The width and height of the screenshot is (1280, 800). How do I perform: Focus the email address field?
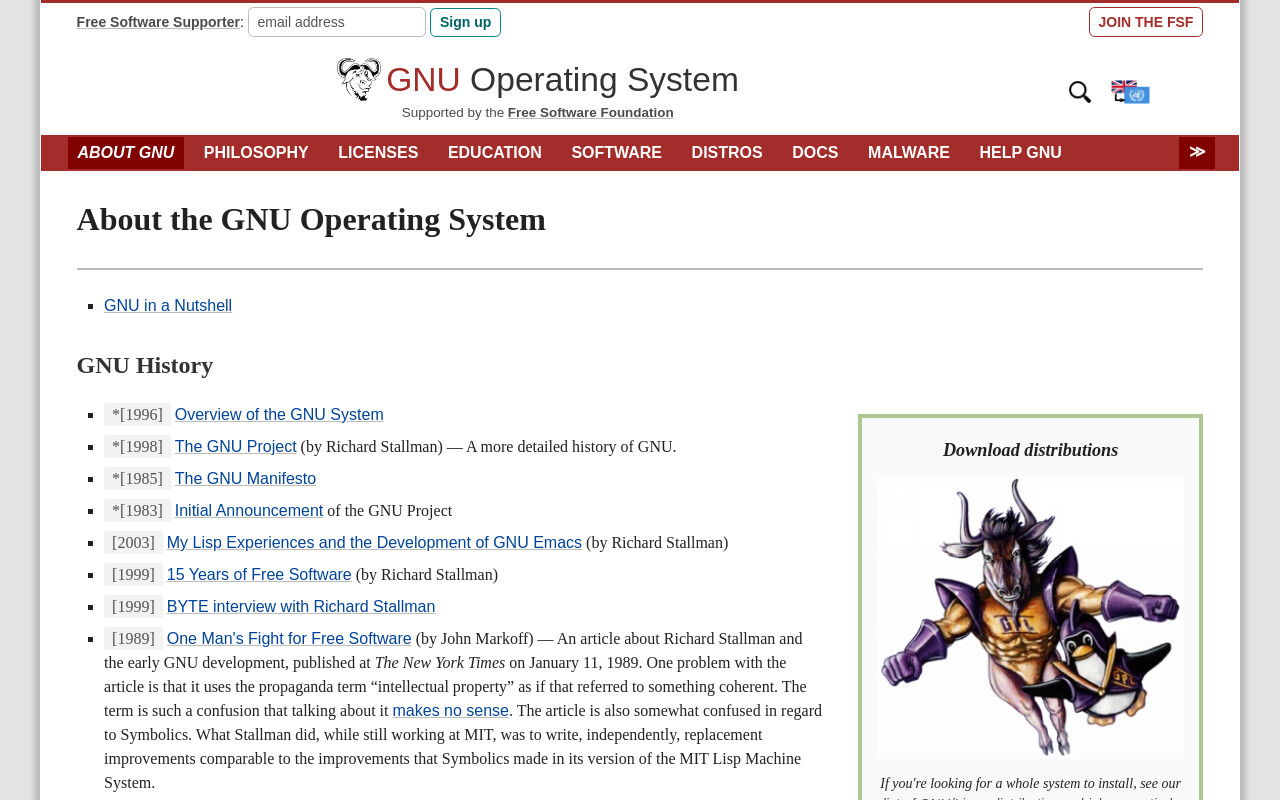coord(337,22)
